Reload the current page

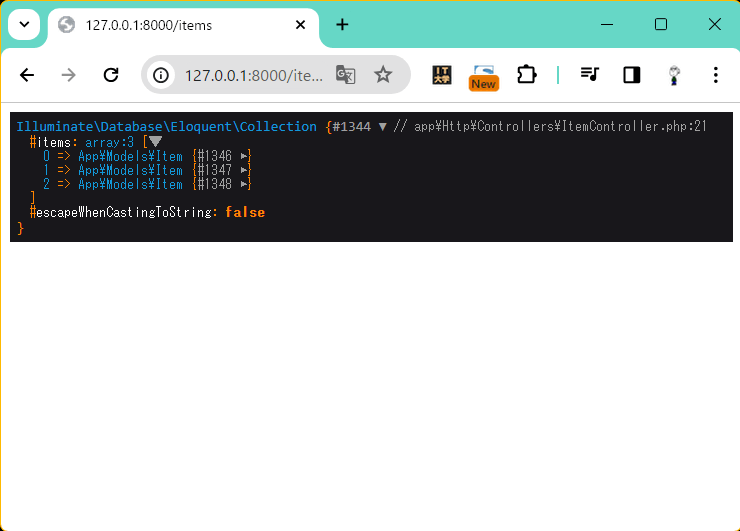click(x=111, y=75)
